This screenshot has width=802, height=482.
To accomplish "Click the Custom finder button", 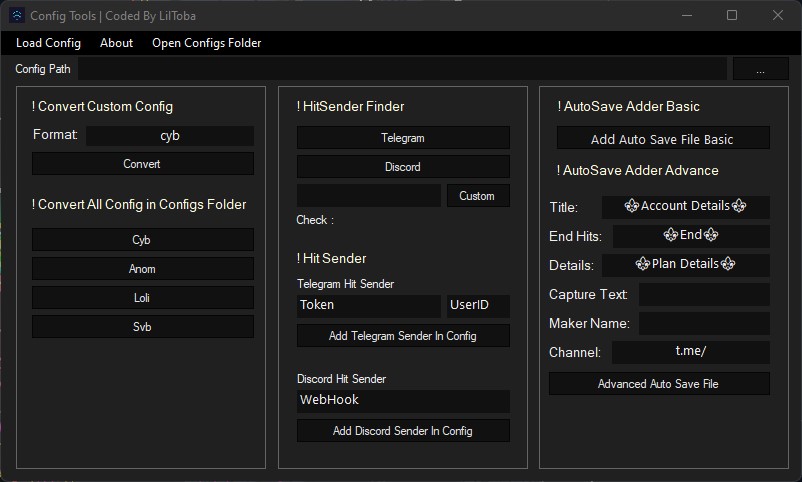I will (478, 196).
